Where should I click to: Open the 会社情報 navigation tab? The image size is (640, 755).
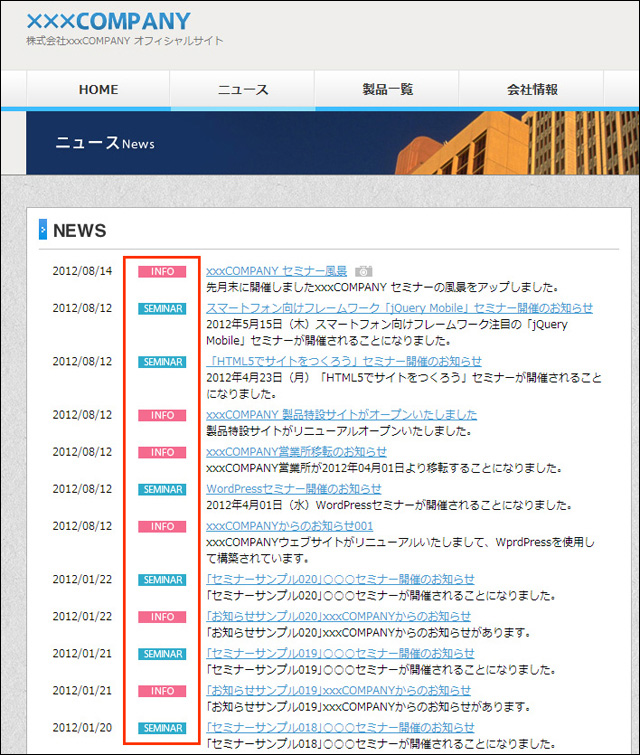[x=532, y=90]
